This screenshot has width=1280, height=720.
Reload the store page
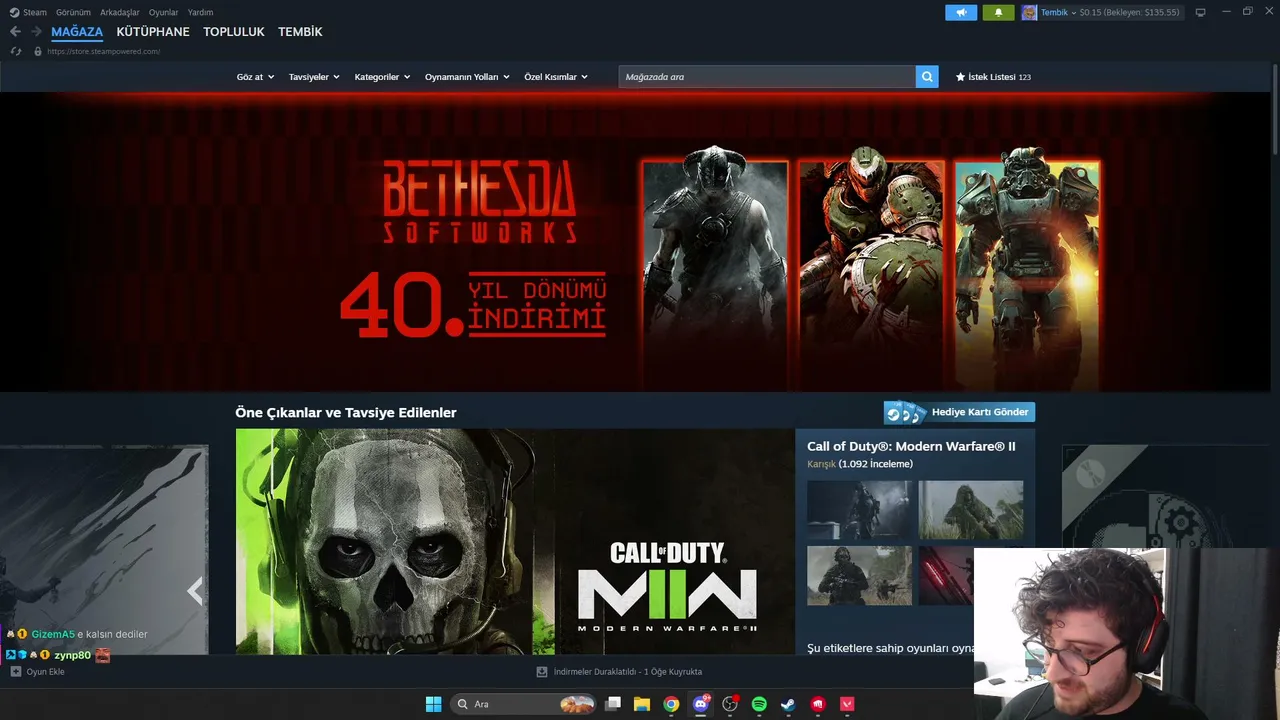[15, 51]
